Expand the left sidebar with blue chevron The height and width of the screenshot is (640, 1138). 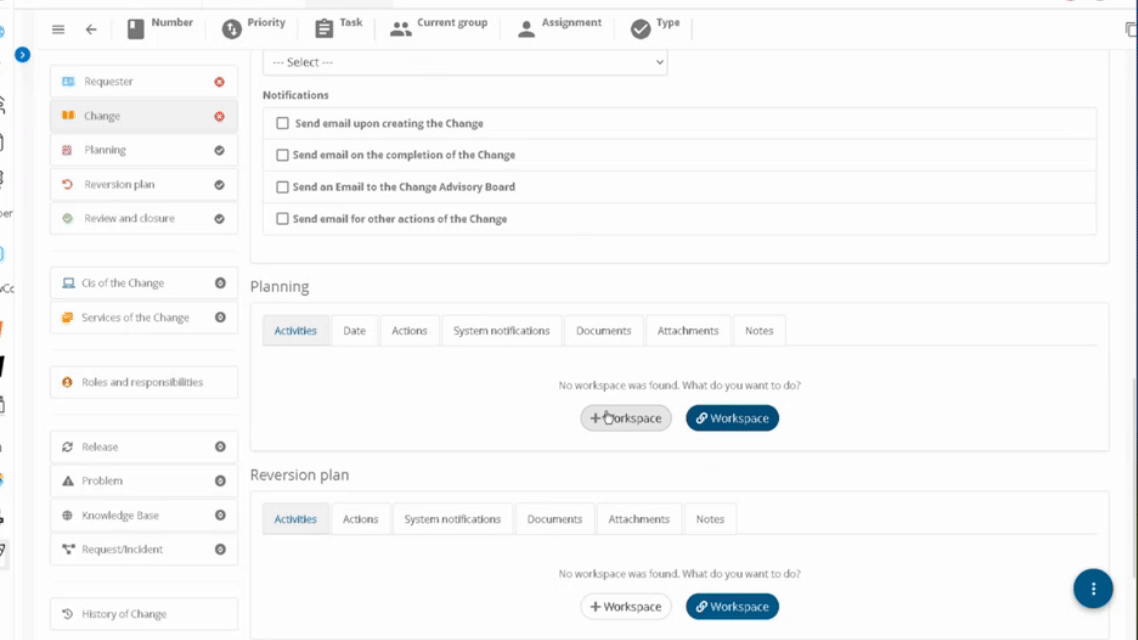[x=22, y=54]
